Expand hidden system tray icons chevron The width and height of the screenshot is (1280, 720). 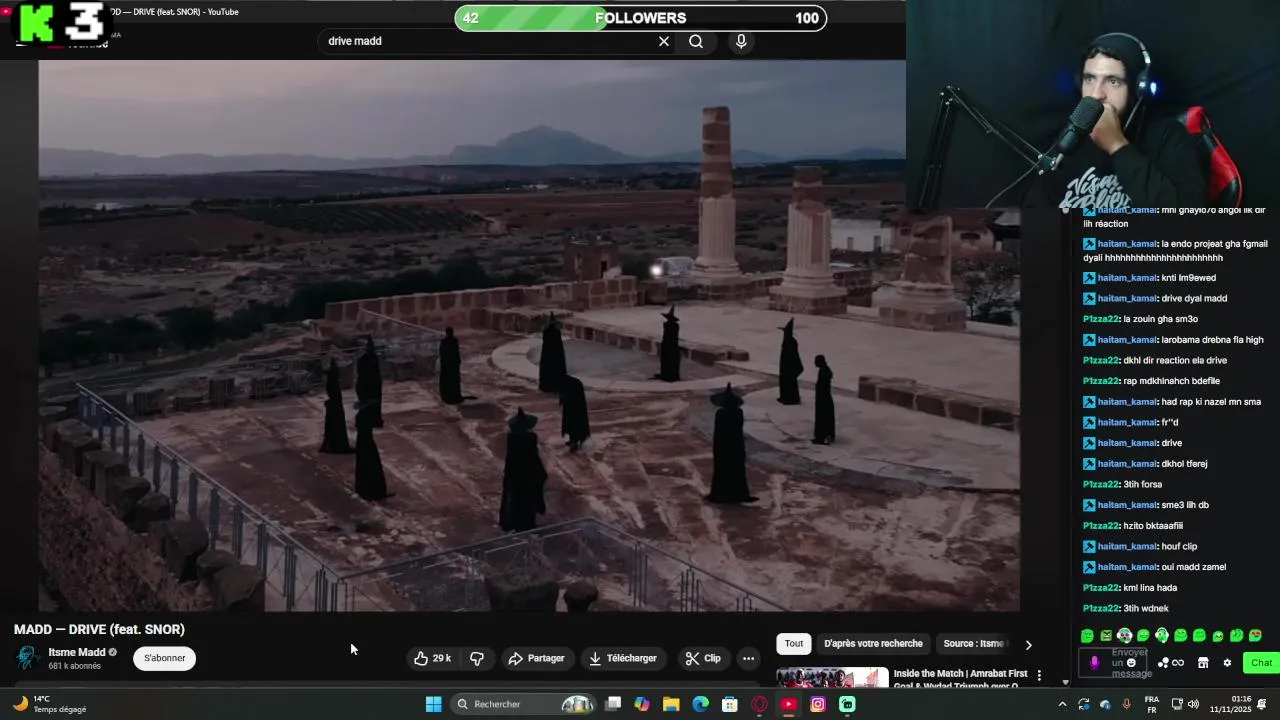tap(1062, 704)
